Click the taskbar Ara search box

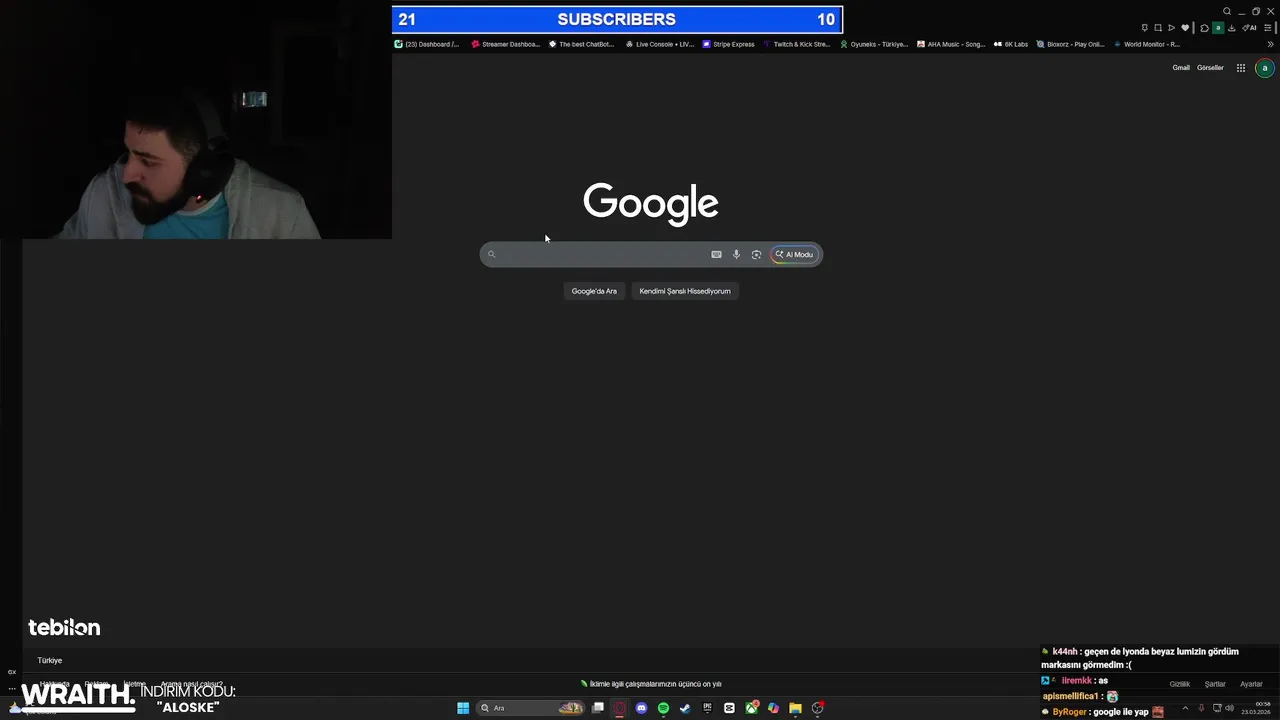(x=530, y=708)
